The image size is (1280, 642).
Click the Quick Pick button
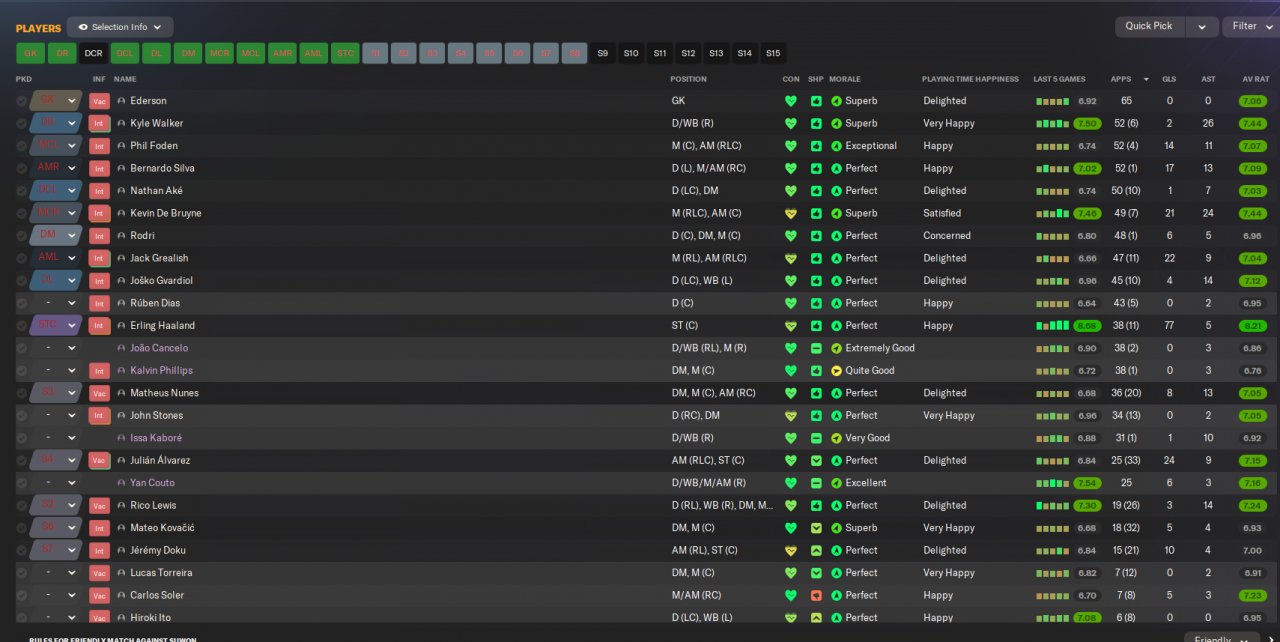point(1150,27)
